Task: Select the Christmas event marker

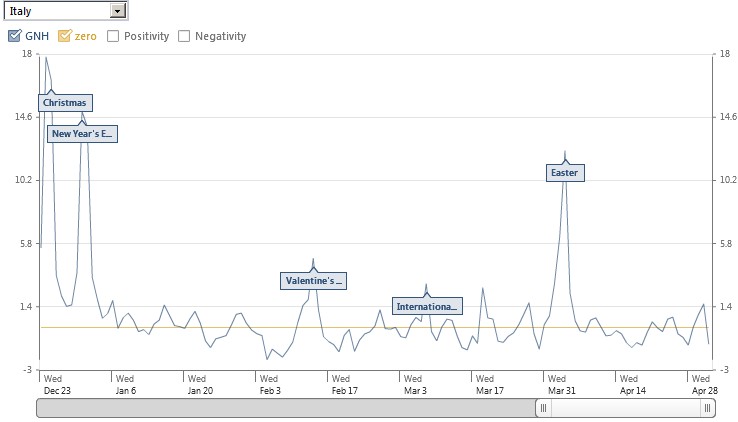Action: pyautogui.click(x=65, y=102)
